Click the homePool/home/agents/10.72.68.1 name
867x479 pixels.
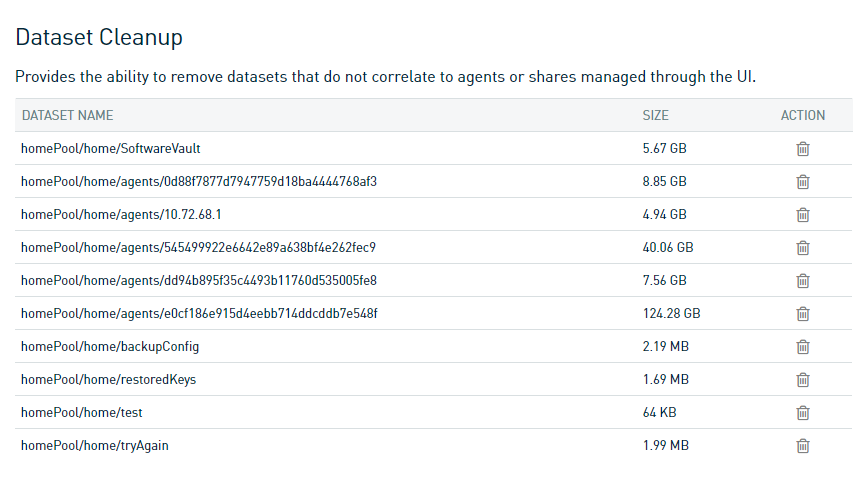[x=121, y=215]
